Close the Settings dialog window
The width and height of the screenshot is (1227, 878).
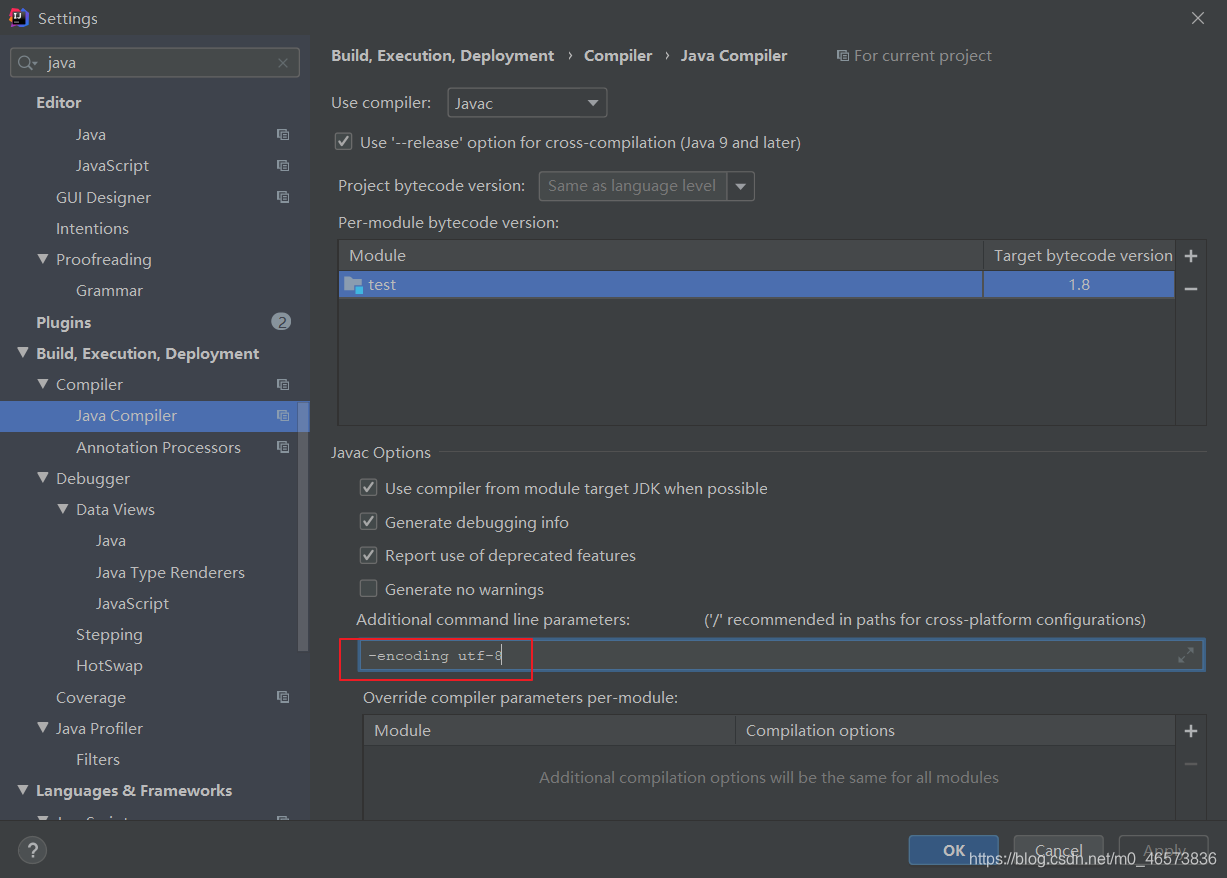click(1198, 18)
